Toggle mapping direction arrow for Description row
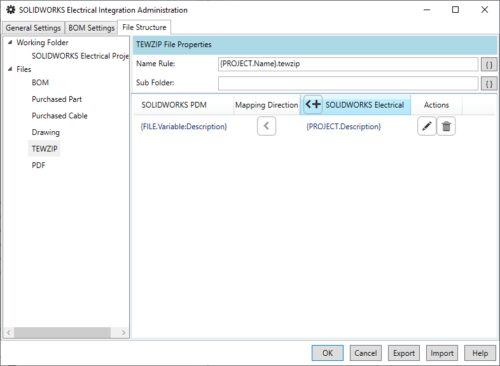Viewport: 500px width, 366px height. pos(266,126)
